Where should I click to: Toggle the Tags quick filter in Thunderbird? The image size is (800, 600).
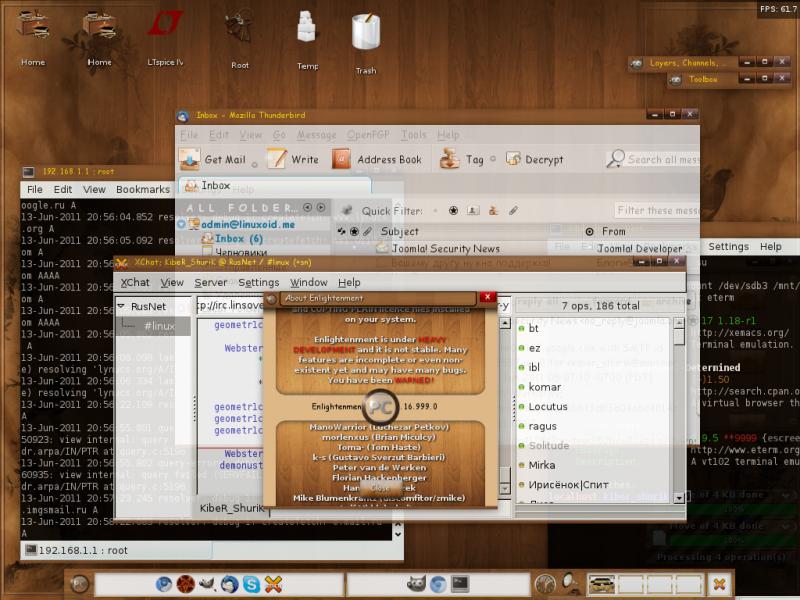coord(493,211)
